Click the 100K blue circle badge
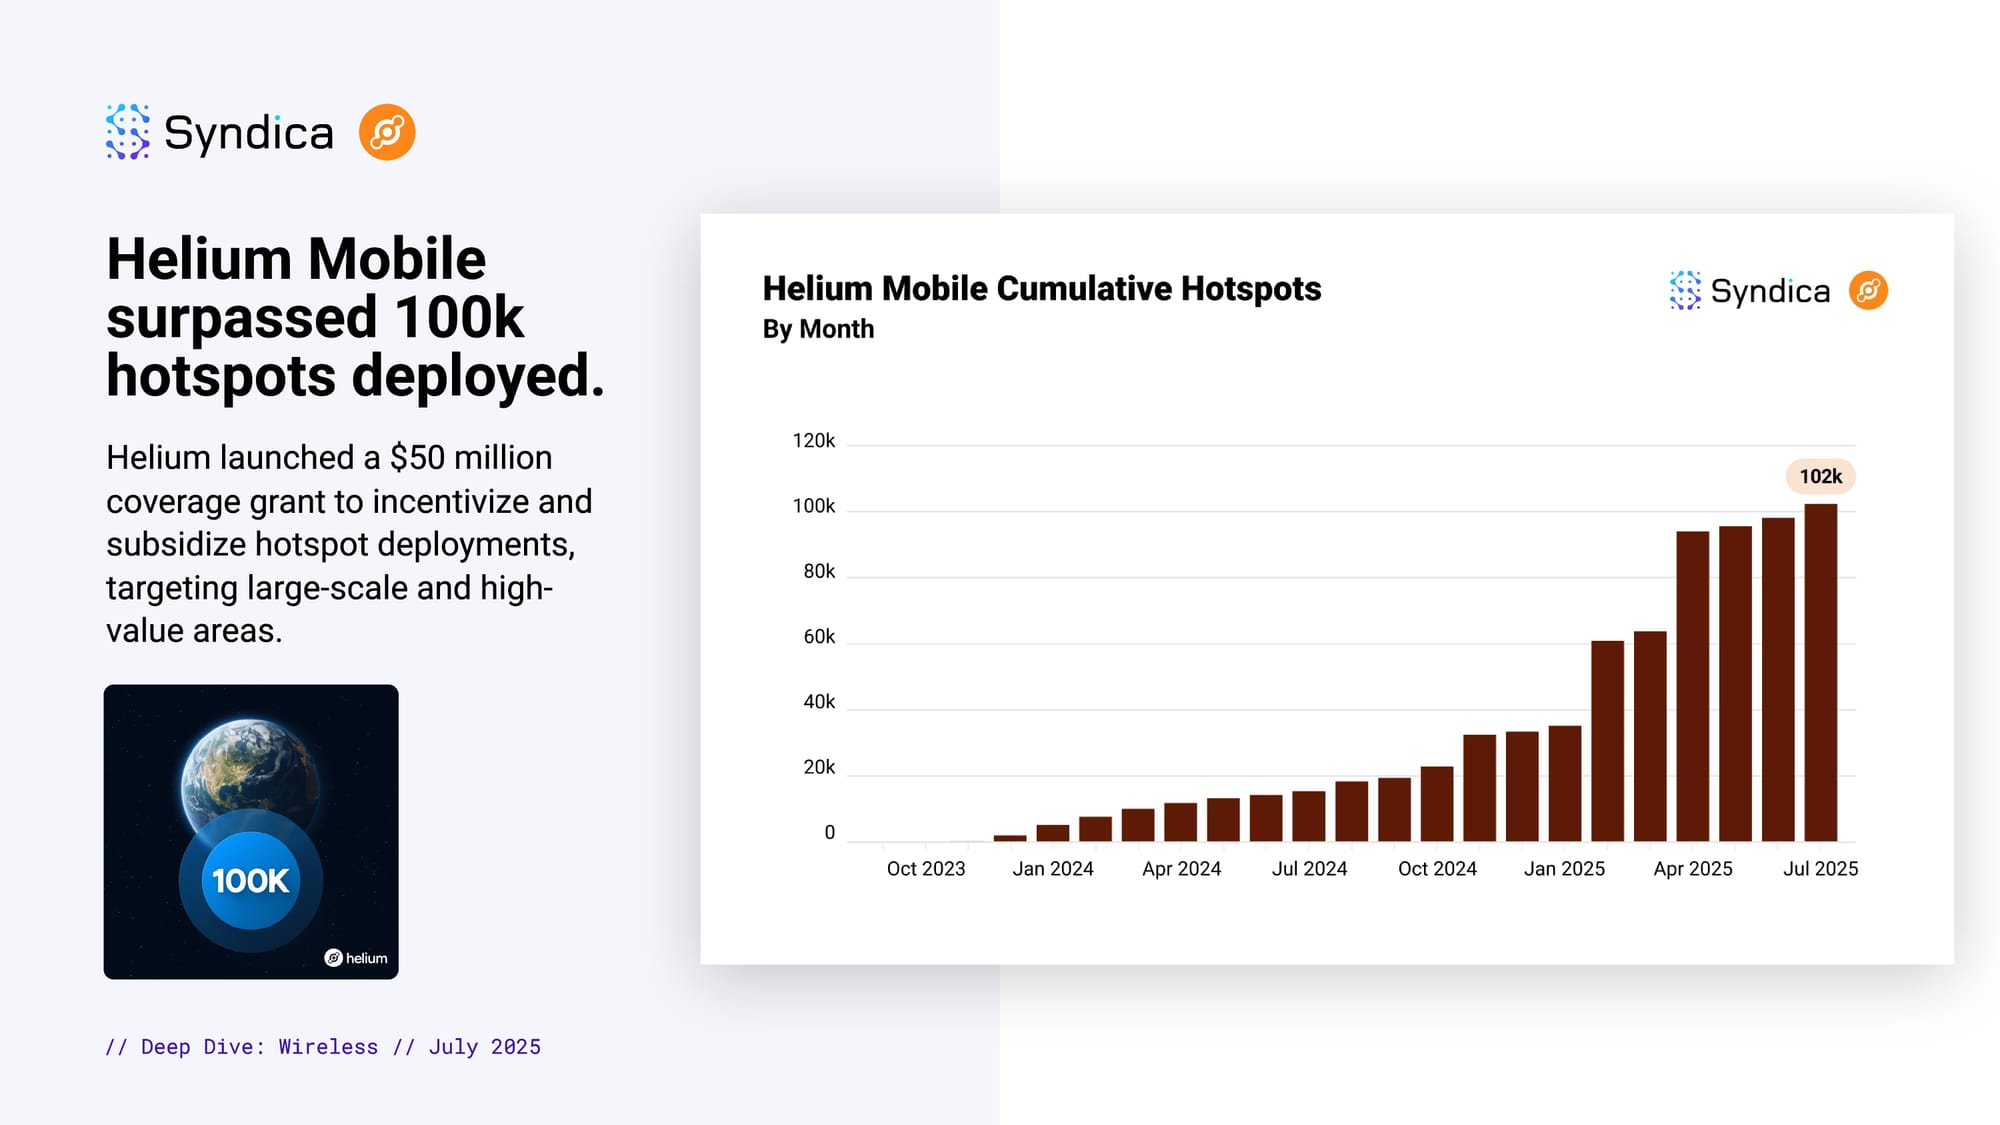This screenshot has width=2000, height=1125. pos(250,880)
